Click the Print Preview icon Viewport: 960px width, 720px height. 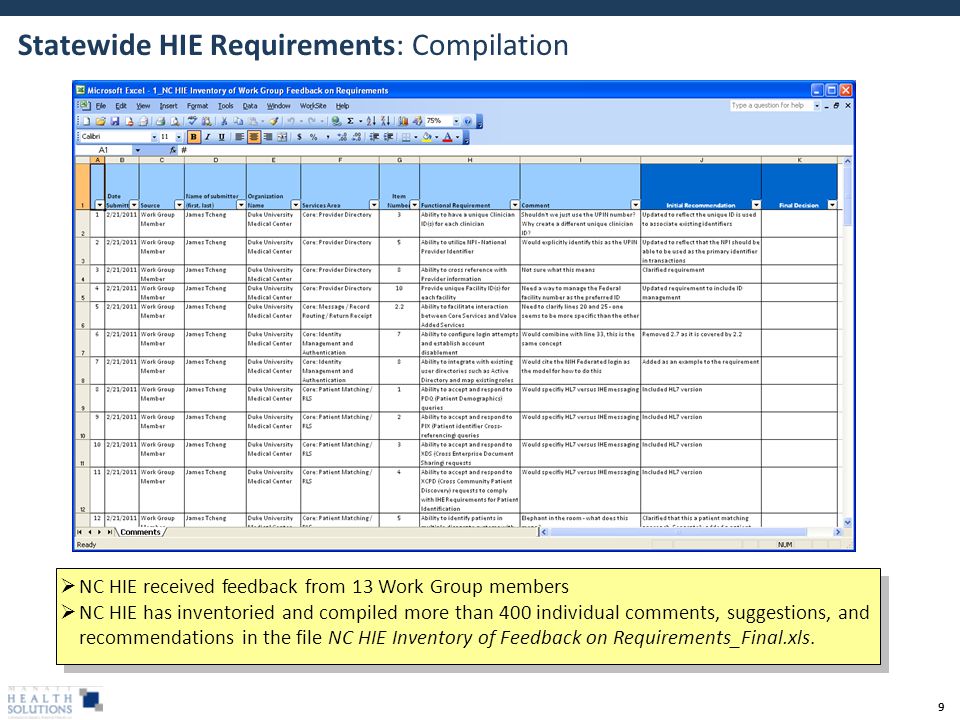pyautogui.click(x=175, y=121)
